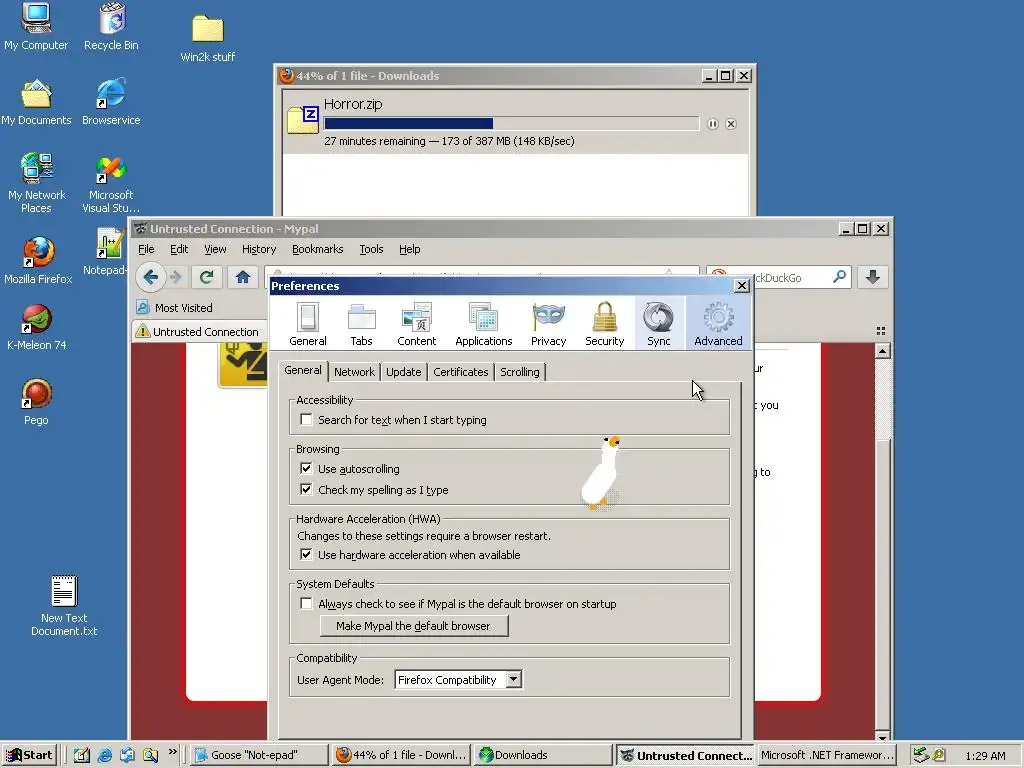Pause the Horror.zip download
Viewport: 1024px width, 768px height.
tap(712, 124)
